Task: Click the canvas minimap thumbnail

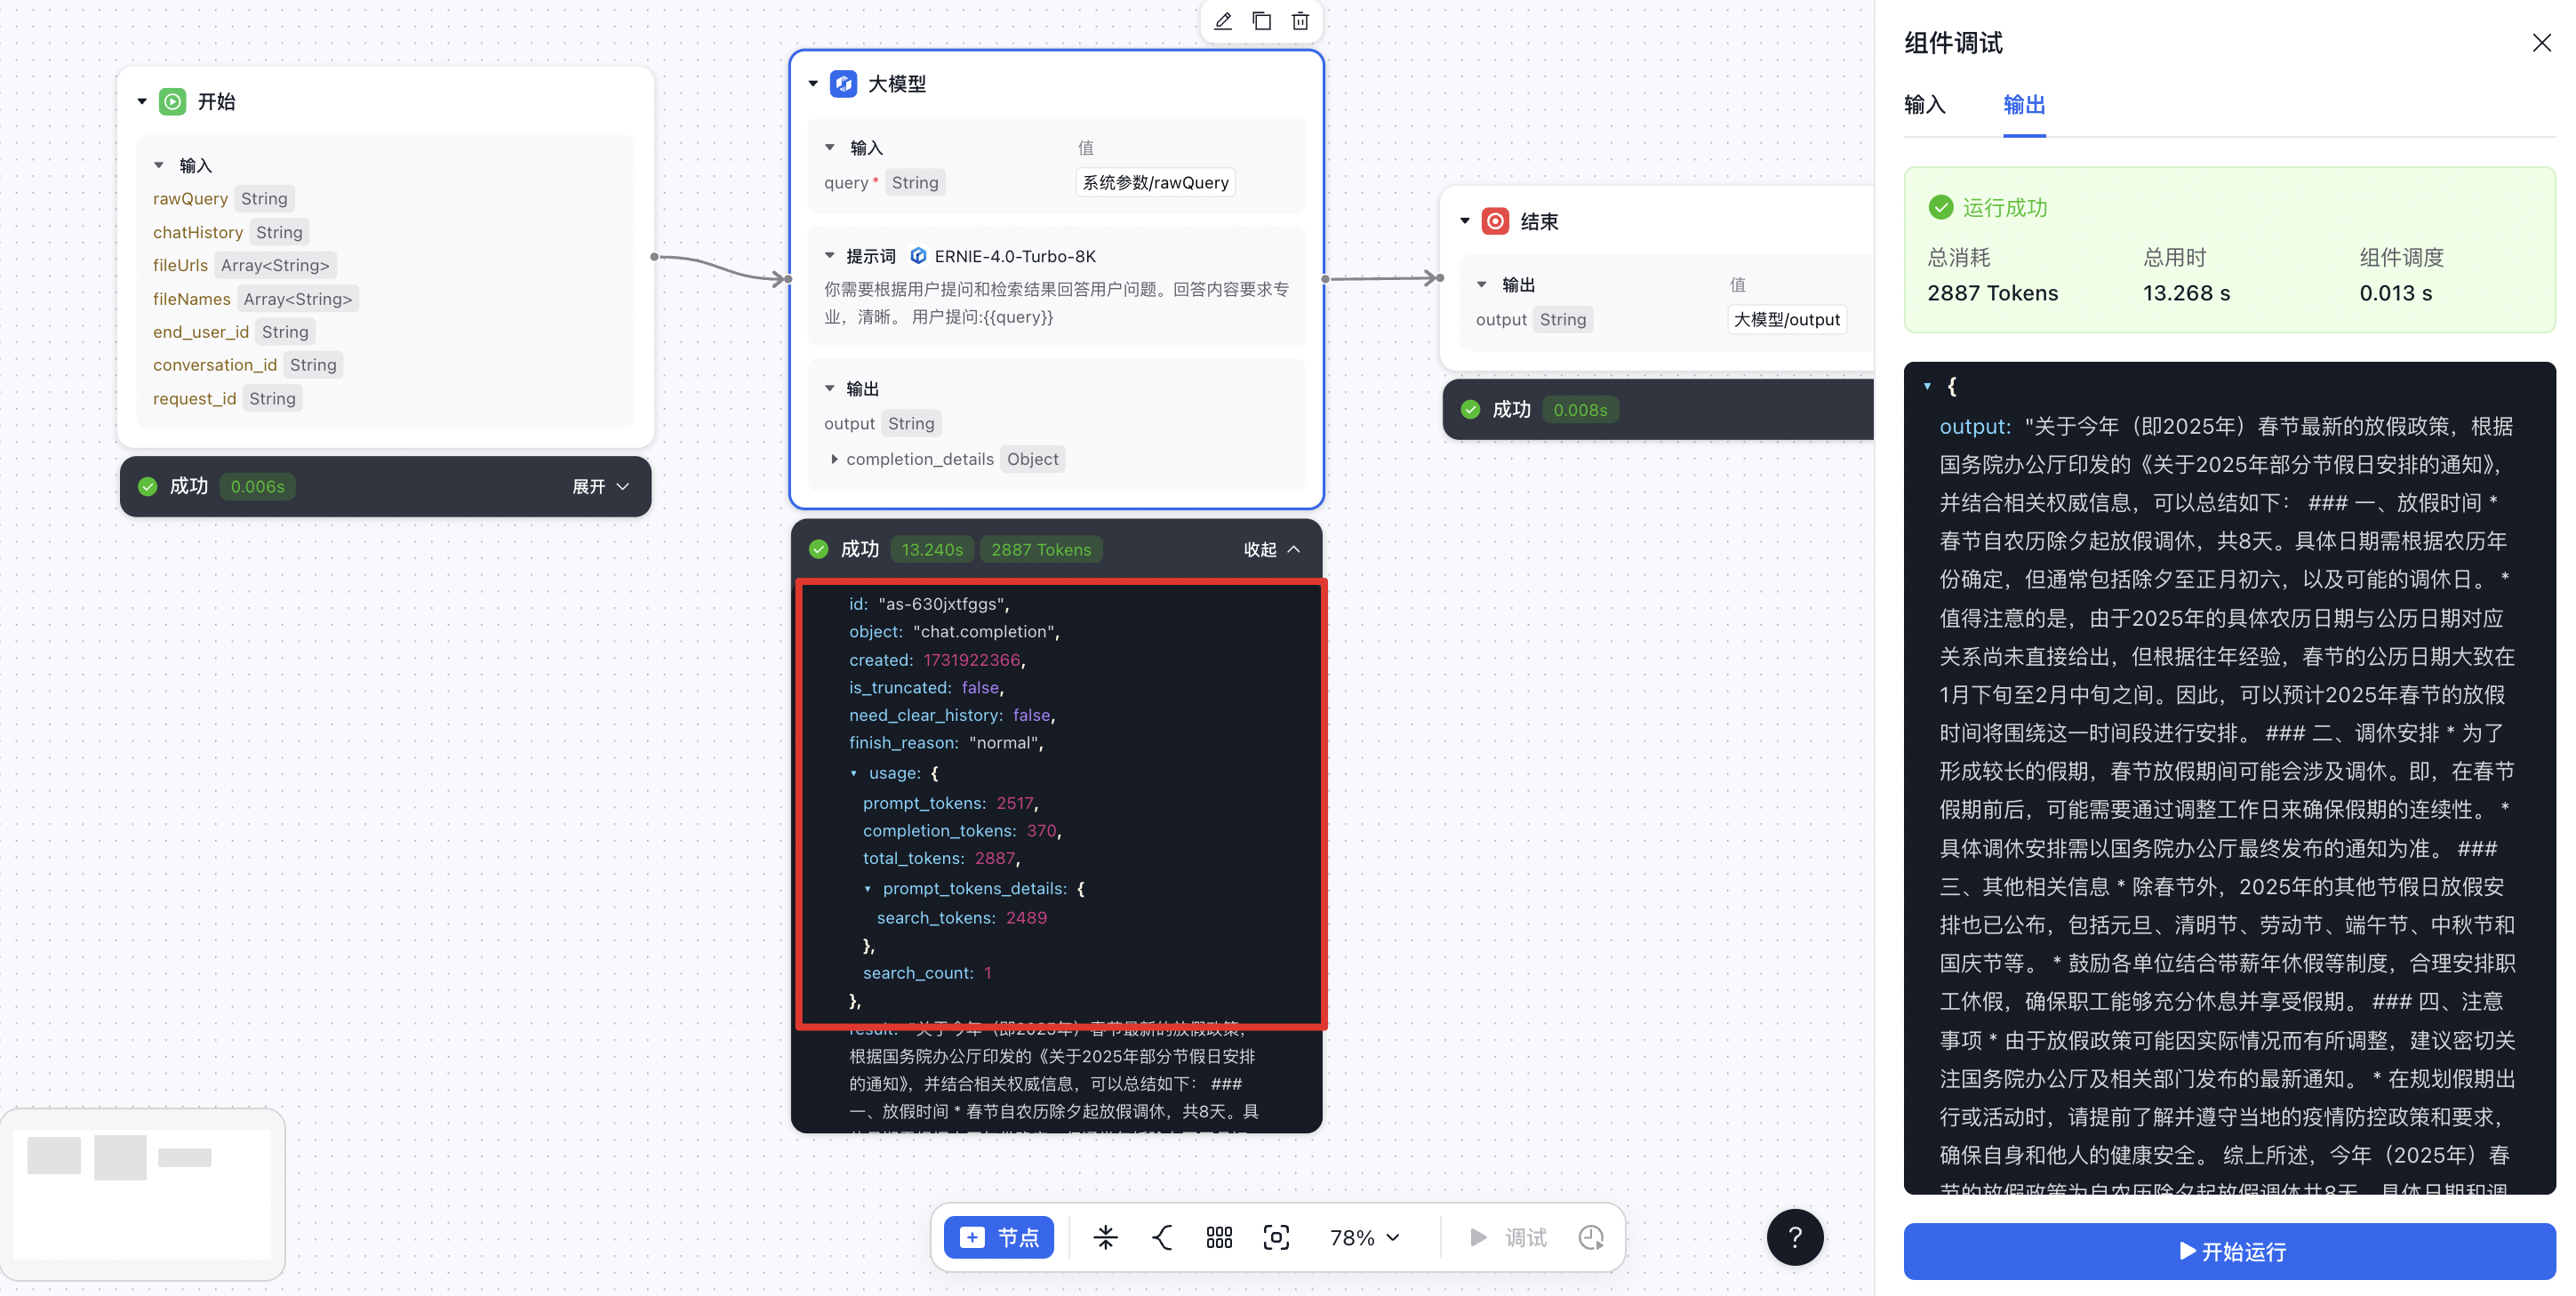Action: pyautogui.click(x=142, y=1193)
